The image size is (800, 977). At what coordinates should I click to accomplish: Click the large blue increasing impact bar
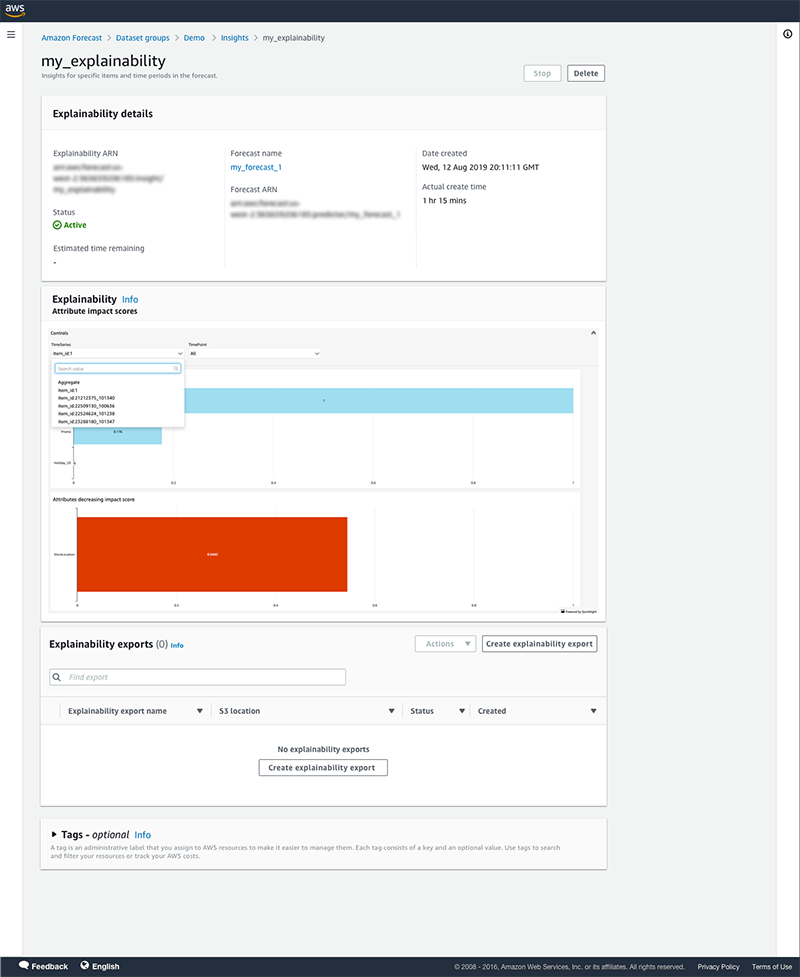pyautogui.click(x=378, y=400)
